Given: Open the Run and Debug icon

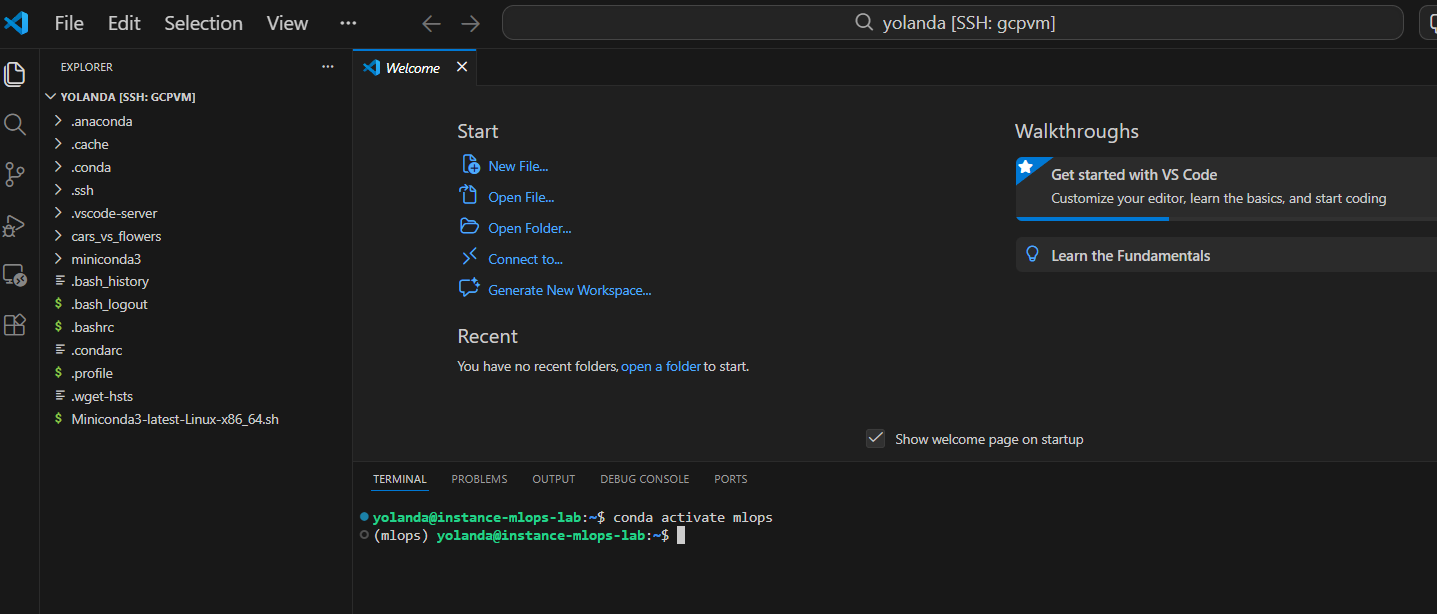Looking at the screenshot, I should point(15,225).
